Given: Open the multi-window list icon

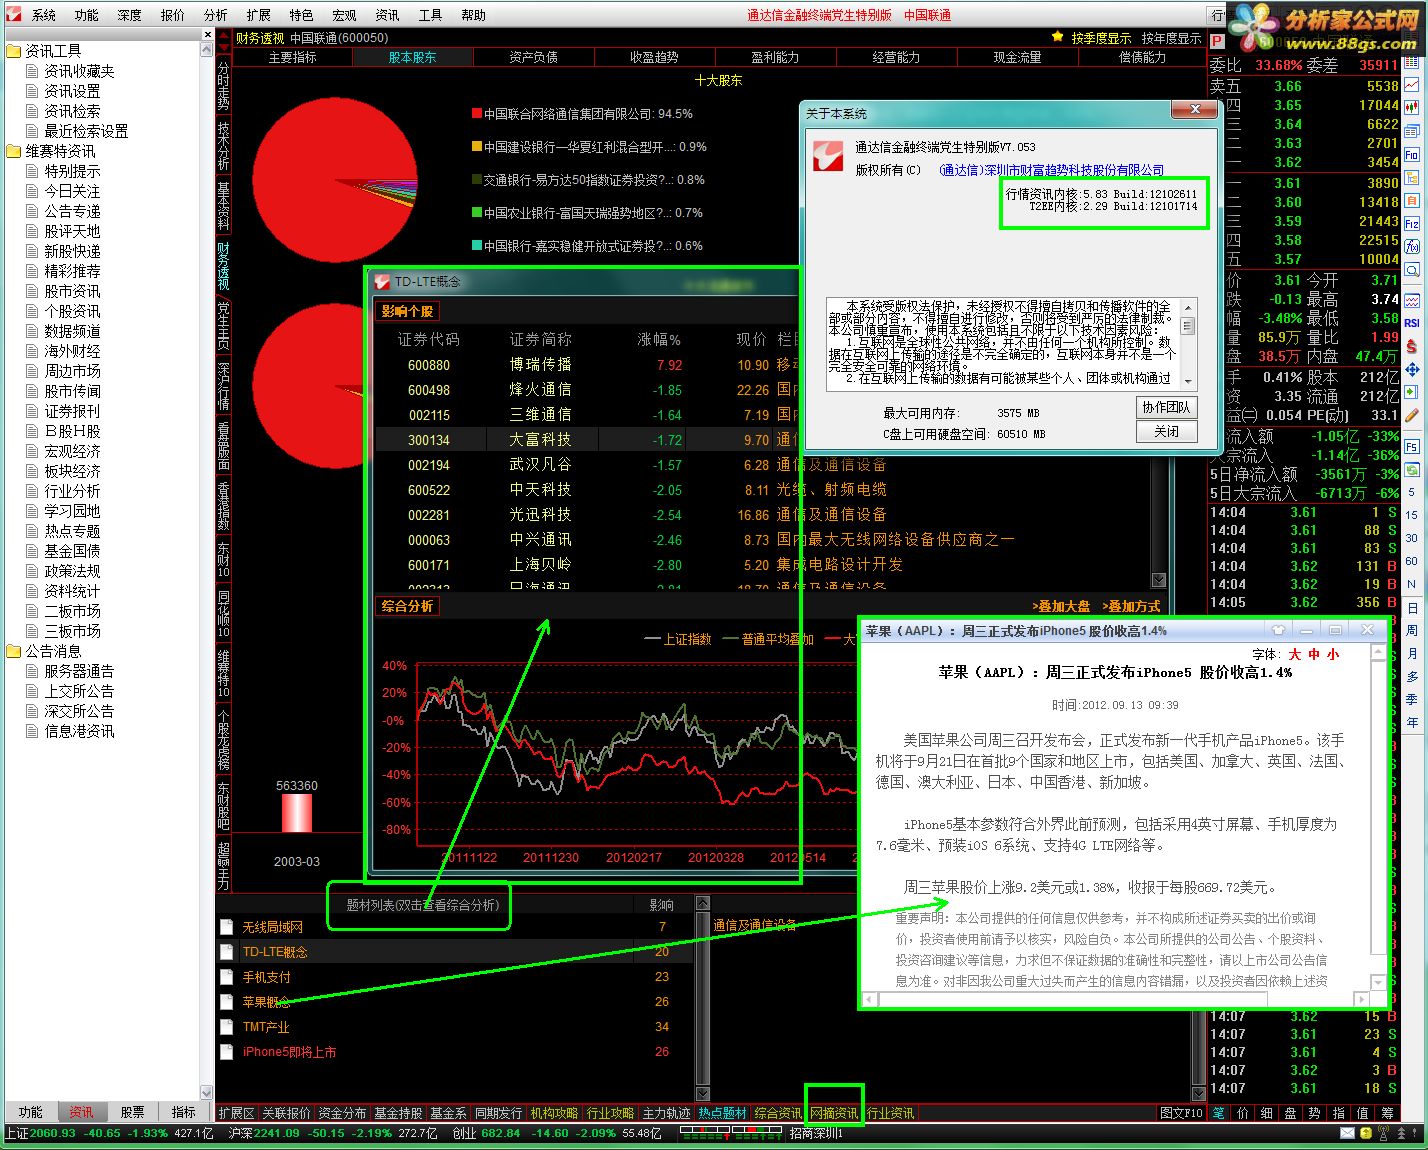Looking at the screenshot, I should coord(1412,132).
